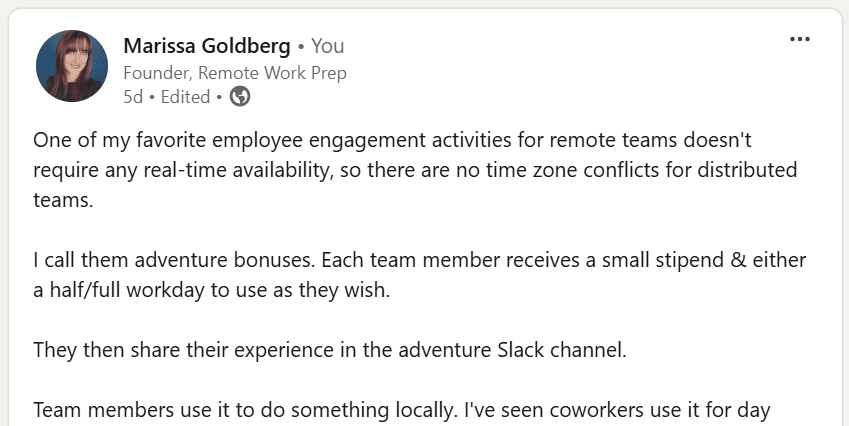Image resolution: width=849 pixels, height=426 pixels.
Task: Click the sentence about the adventure Slack channel
Action: tap(330, 350)
